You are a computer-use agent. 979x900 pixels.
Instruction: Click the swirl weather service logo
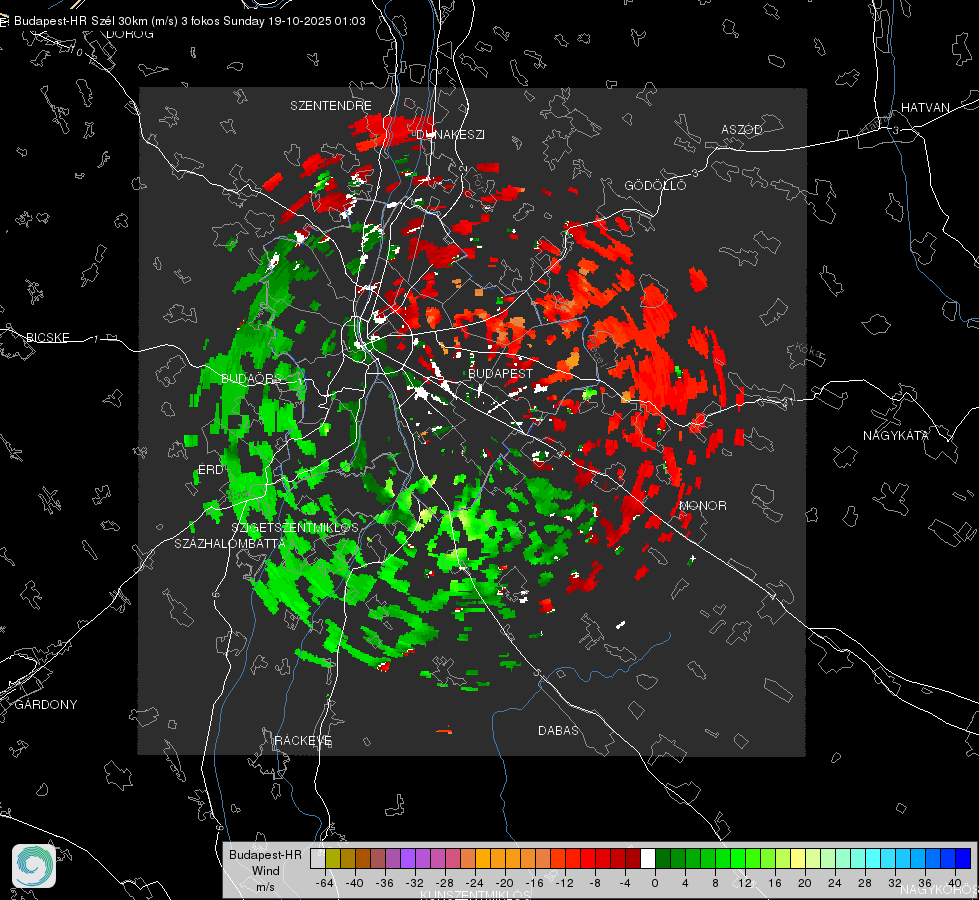point(34,866)
